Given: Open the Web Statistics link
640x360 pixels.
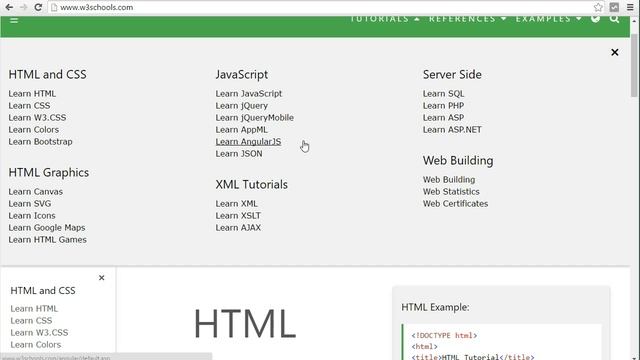Looking at the screenshot, I should [451, 191].
